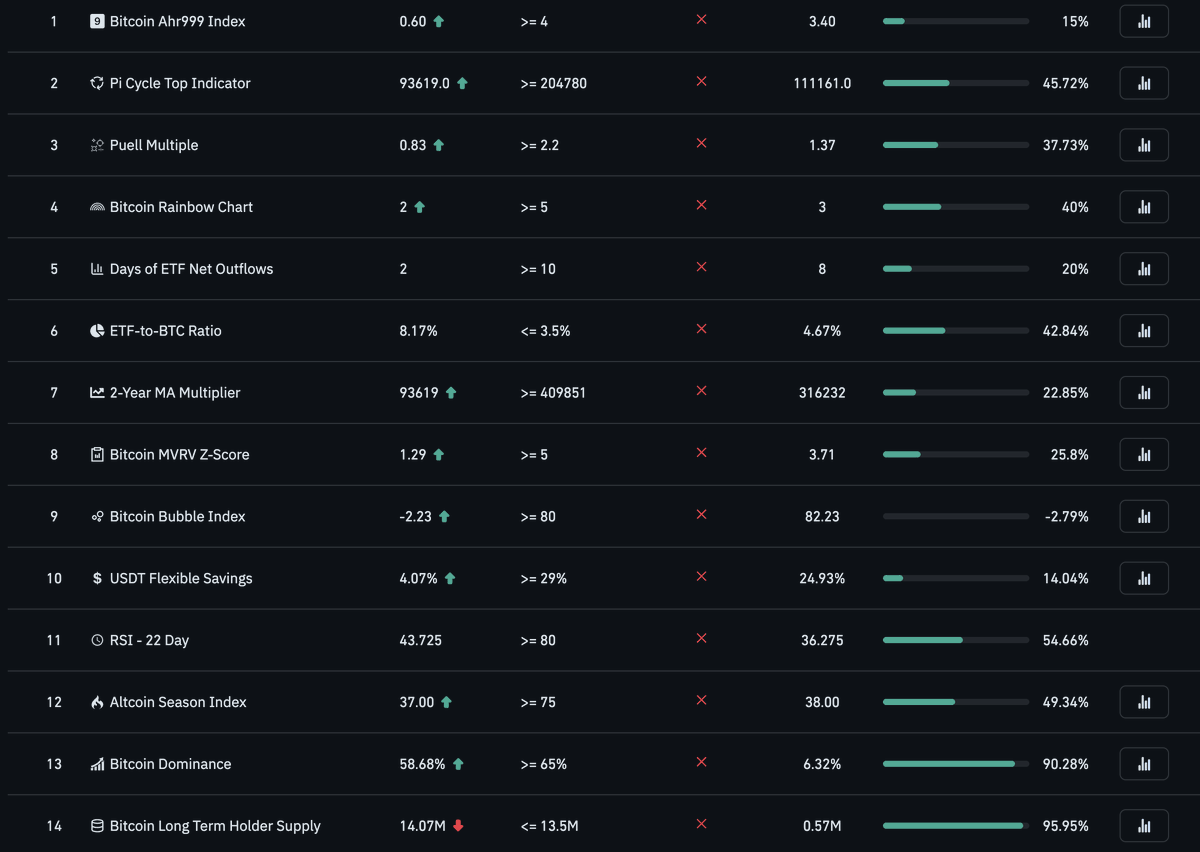Click the distance value 0.57M
Screen dimensions: 1200x852
[x=822, y=826]
